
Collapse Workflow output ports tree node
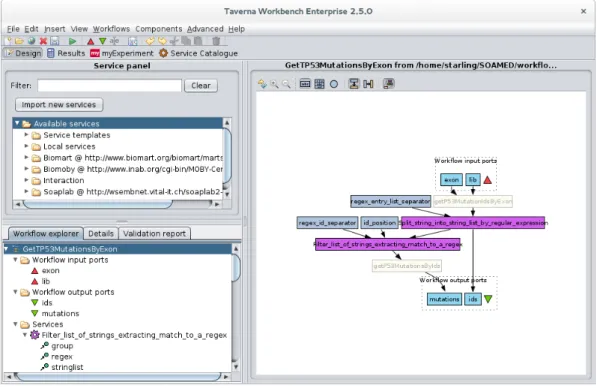[15, 292]
